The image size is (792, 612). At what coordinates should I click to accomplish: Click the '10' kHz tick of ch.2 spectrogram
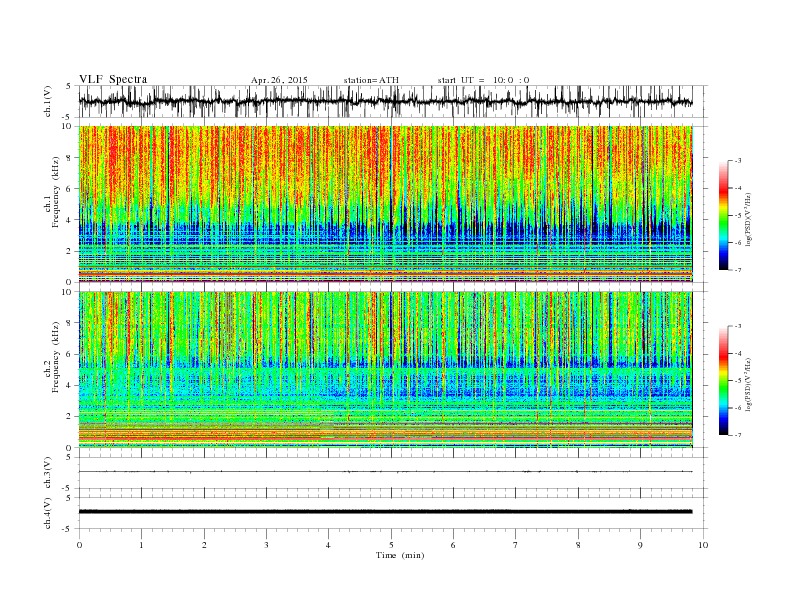[x=67, y=292]
